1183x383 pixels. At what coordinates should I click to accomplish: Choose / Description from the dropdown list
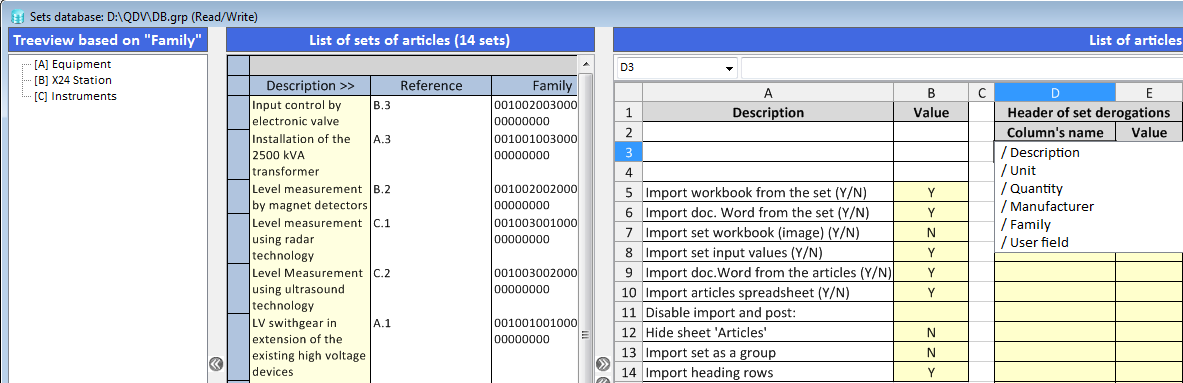(1040, 152)
